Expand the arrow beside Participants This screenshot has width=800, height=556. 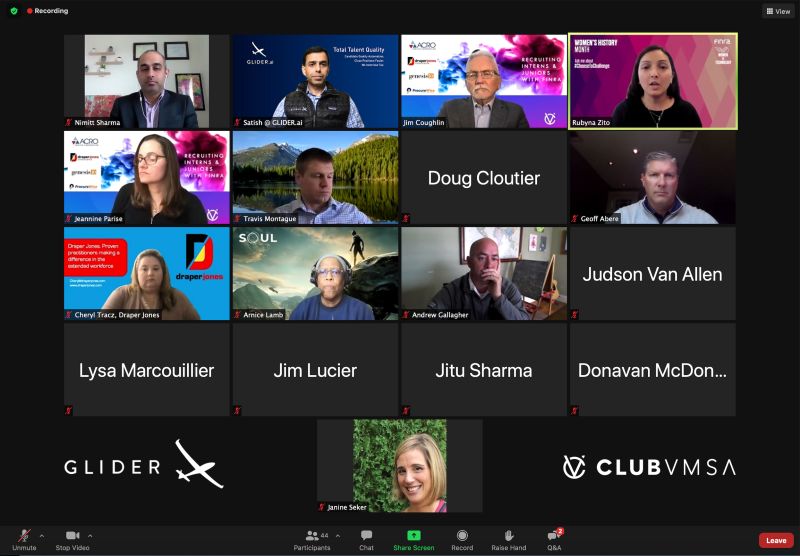click(x=338, y=536)
